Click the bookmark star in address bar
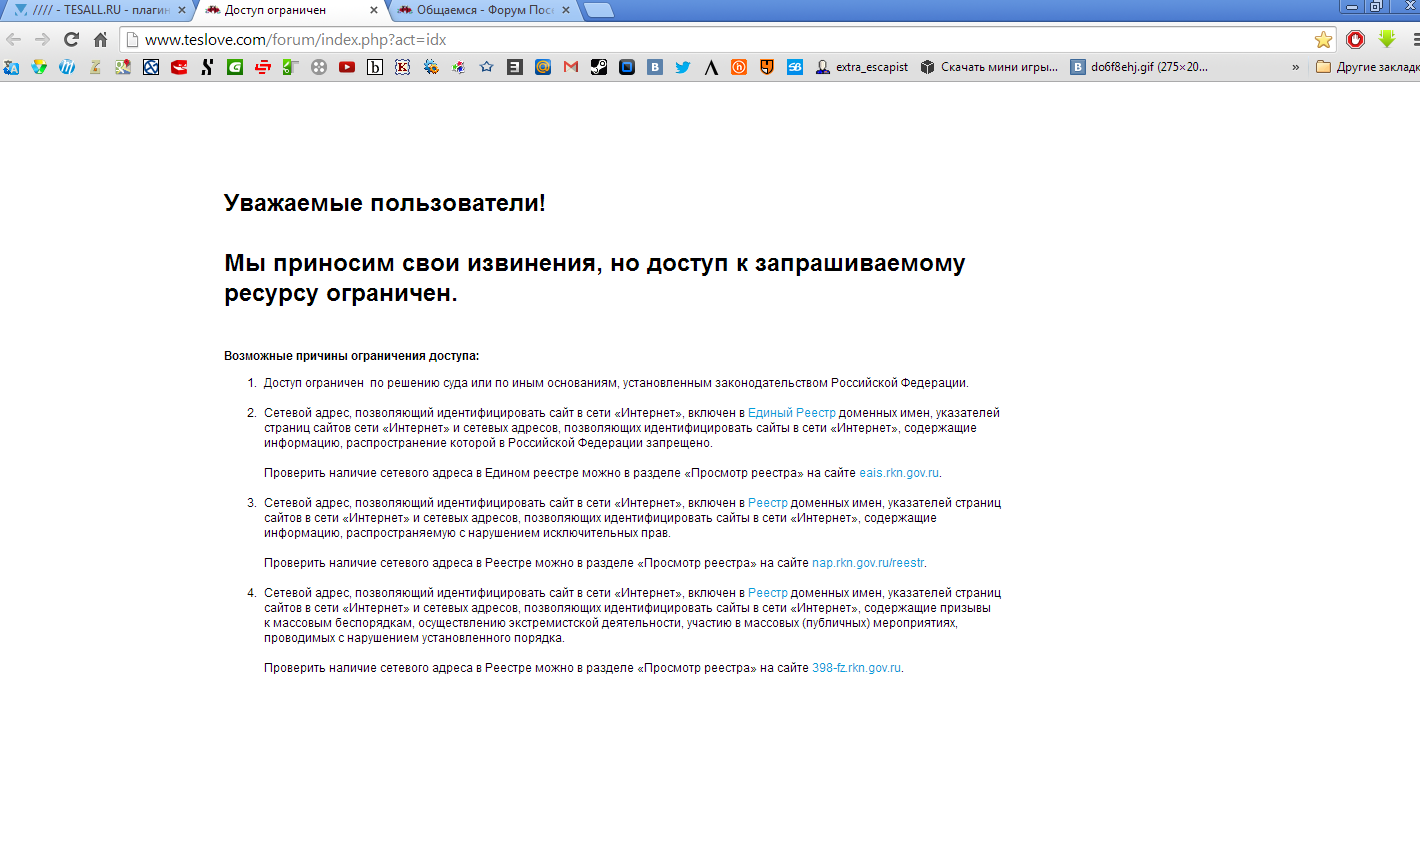Screen dimensions: 1420x851 1323,39
